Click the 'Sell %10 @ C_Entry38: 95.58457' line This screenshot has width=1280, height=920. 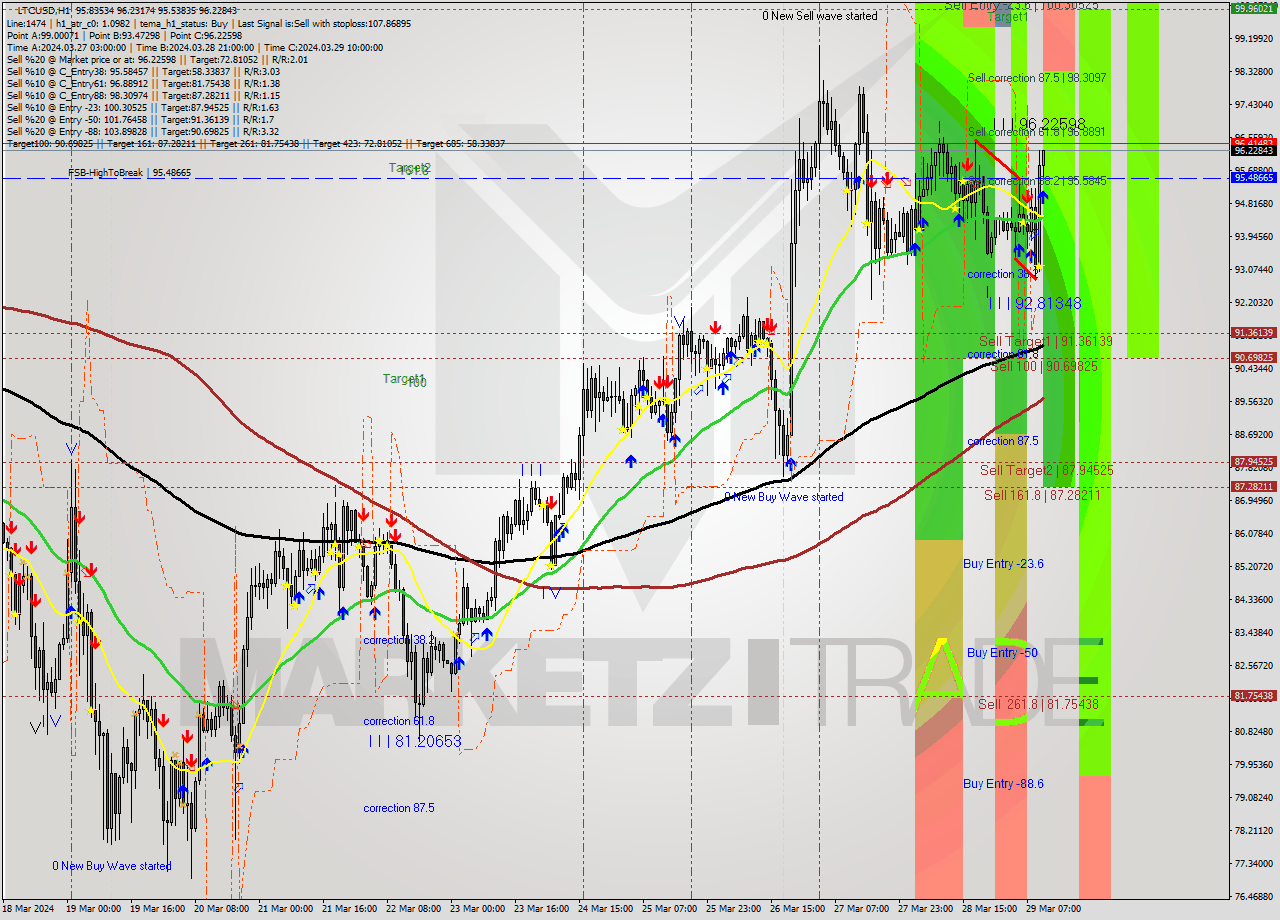coord(143,71)
